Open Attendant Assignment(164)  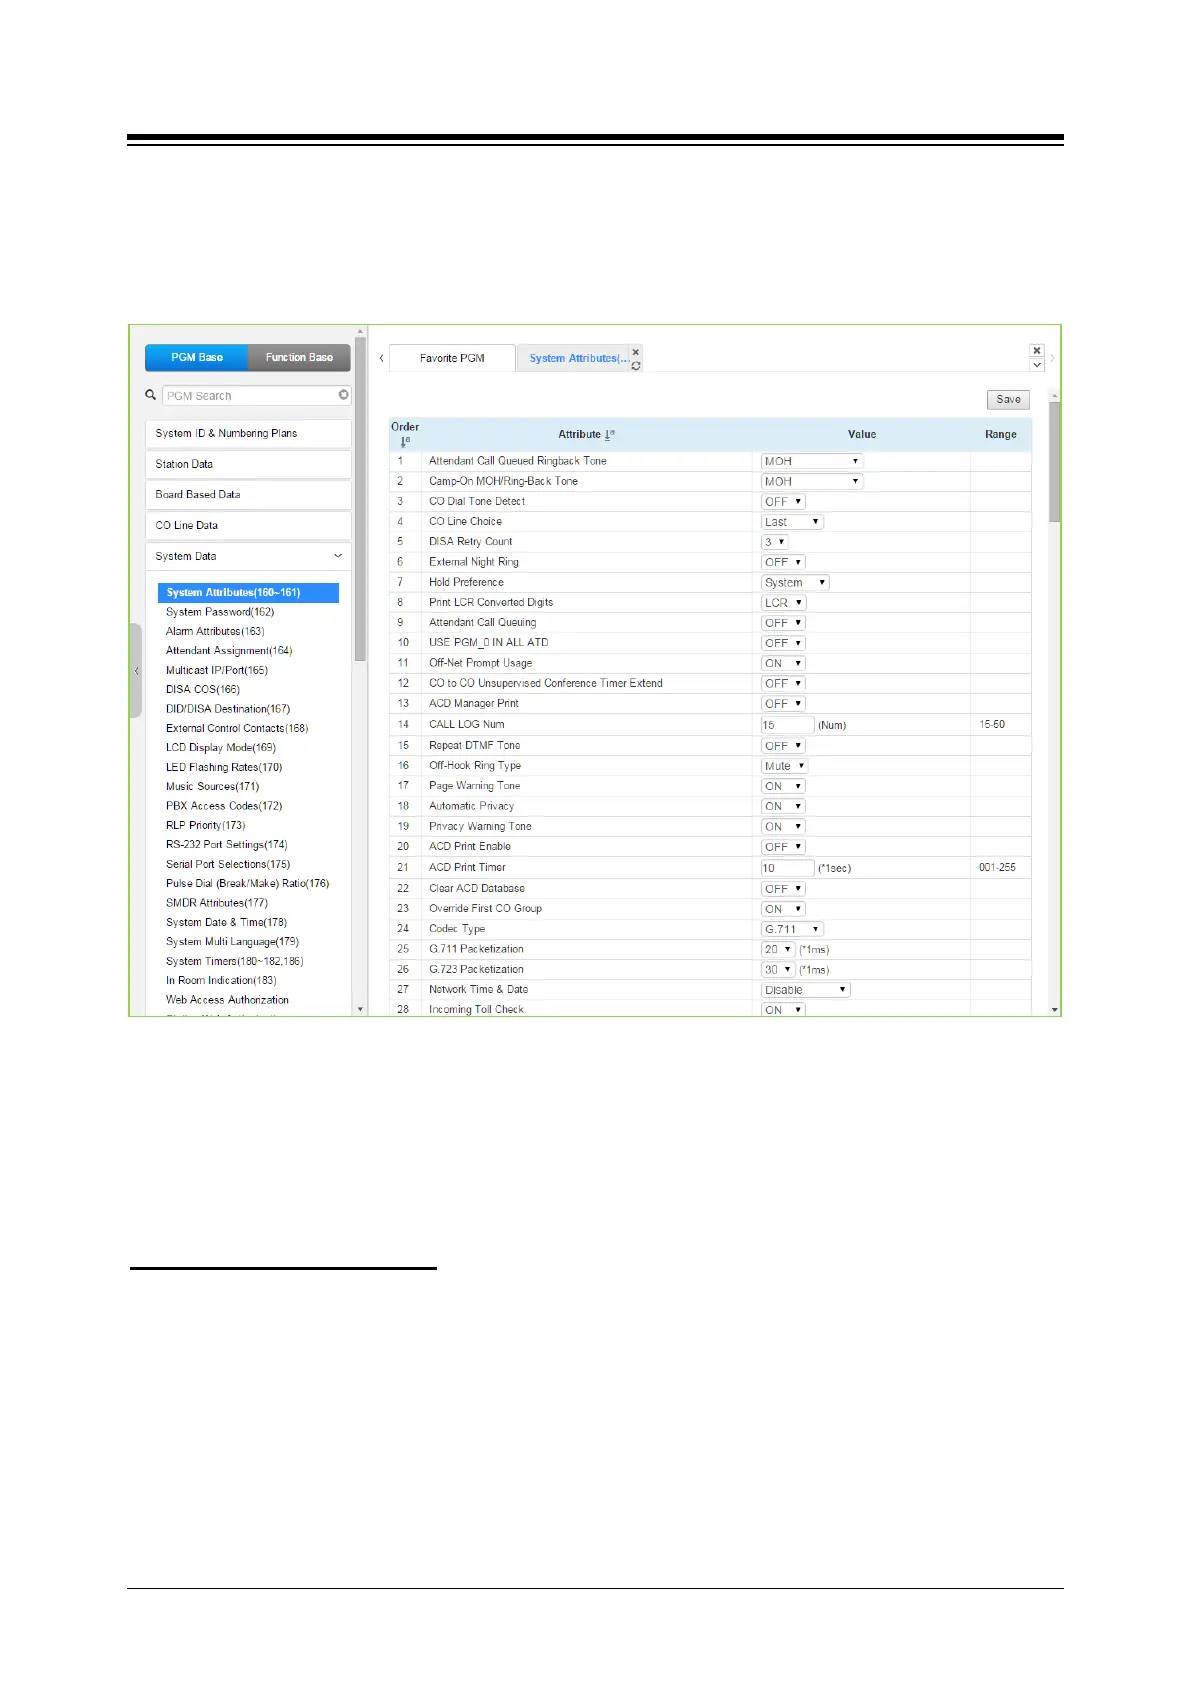229,650
